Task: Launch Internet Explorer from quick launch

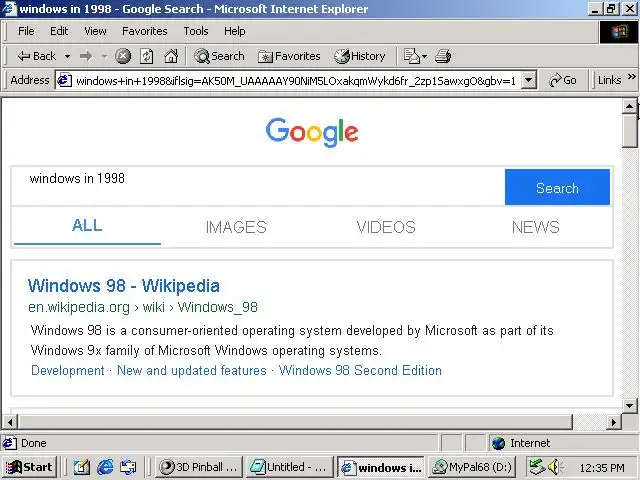Action: [105, 467]
